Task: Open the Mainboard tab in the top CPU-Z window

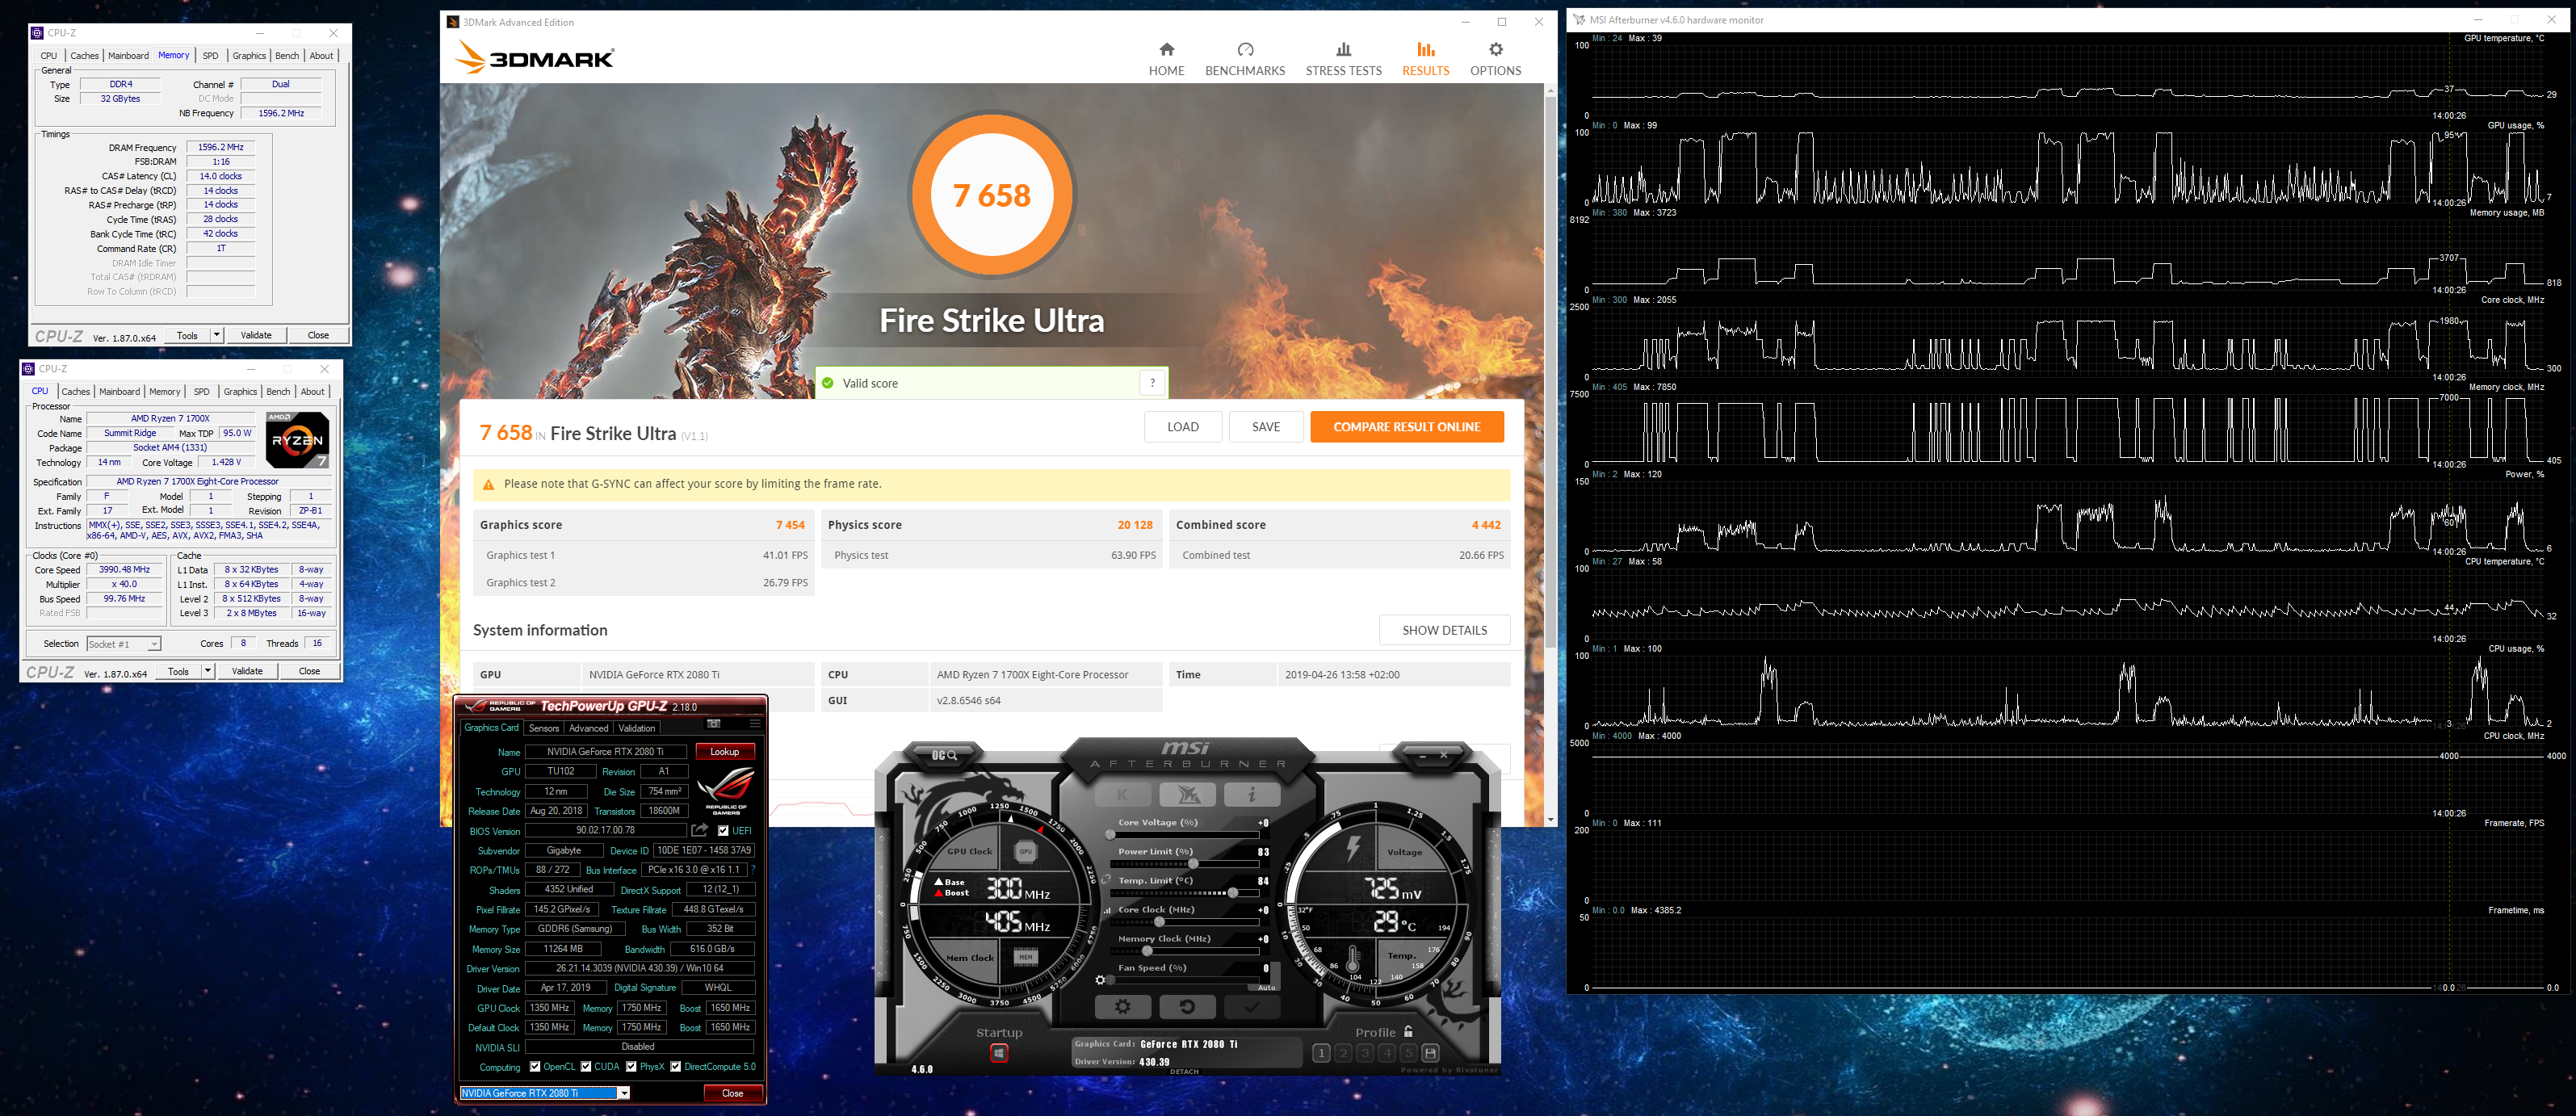Action: pyautogui.click(x=128, y=56)
